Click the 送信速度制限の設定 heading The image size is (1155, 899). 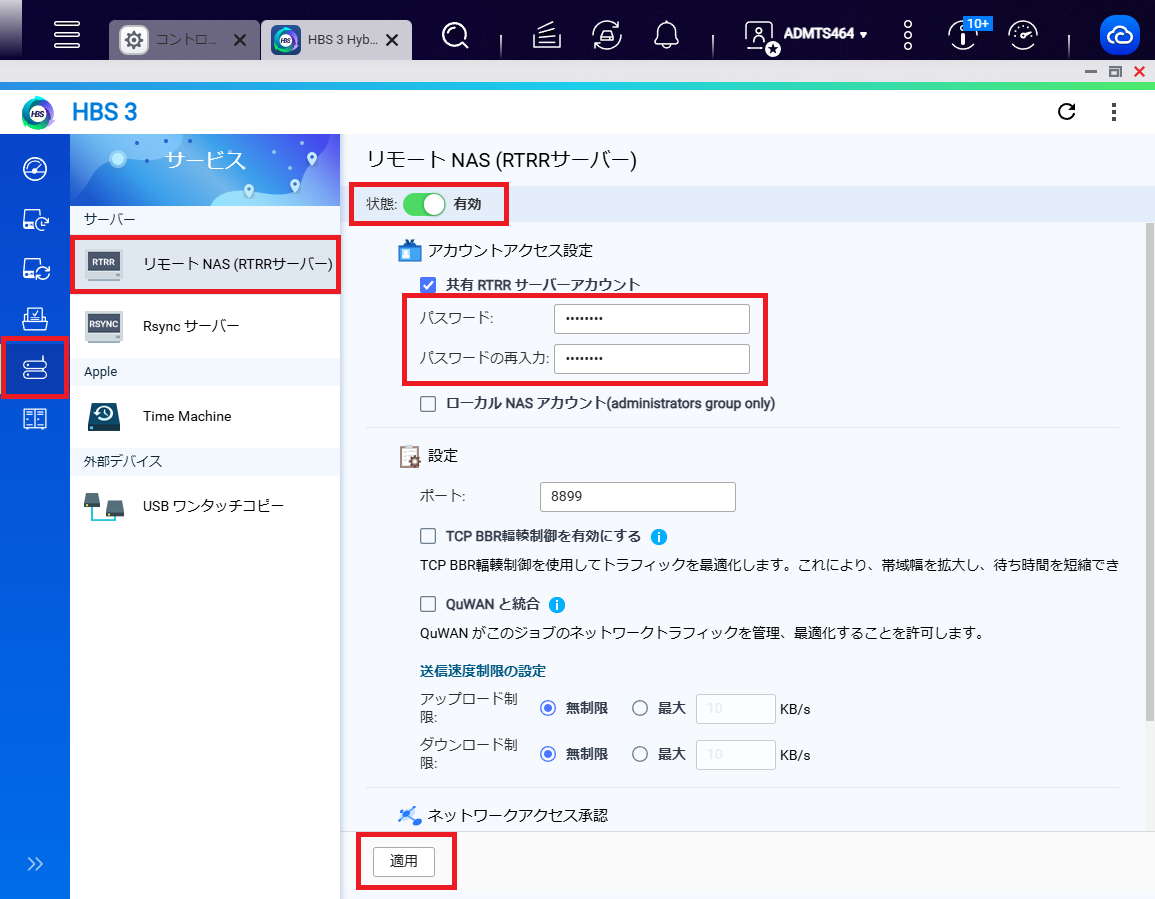point(482,671)
